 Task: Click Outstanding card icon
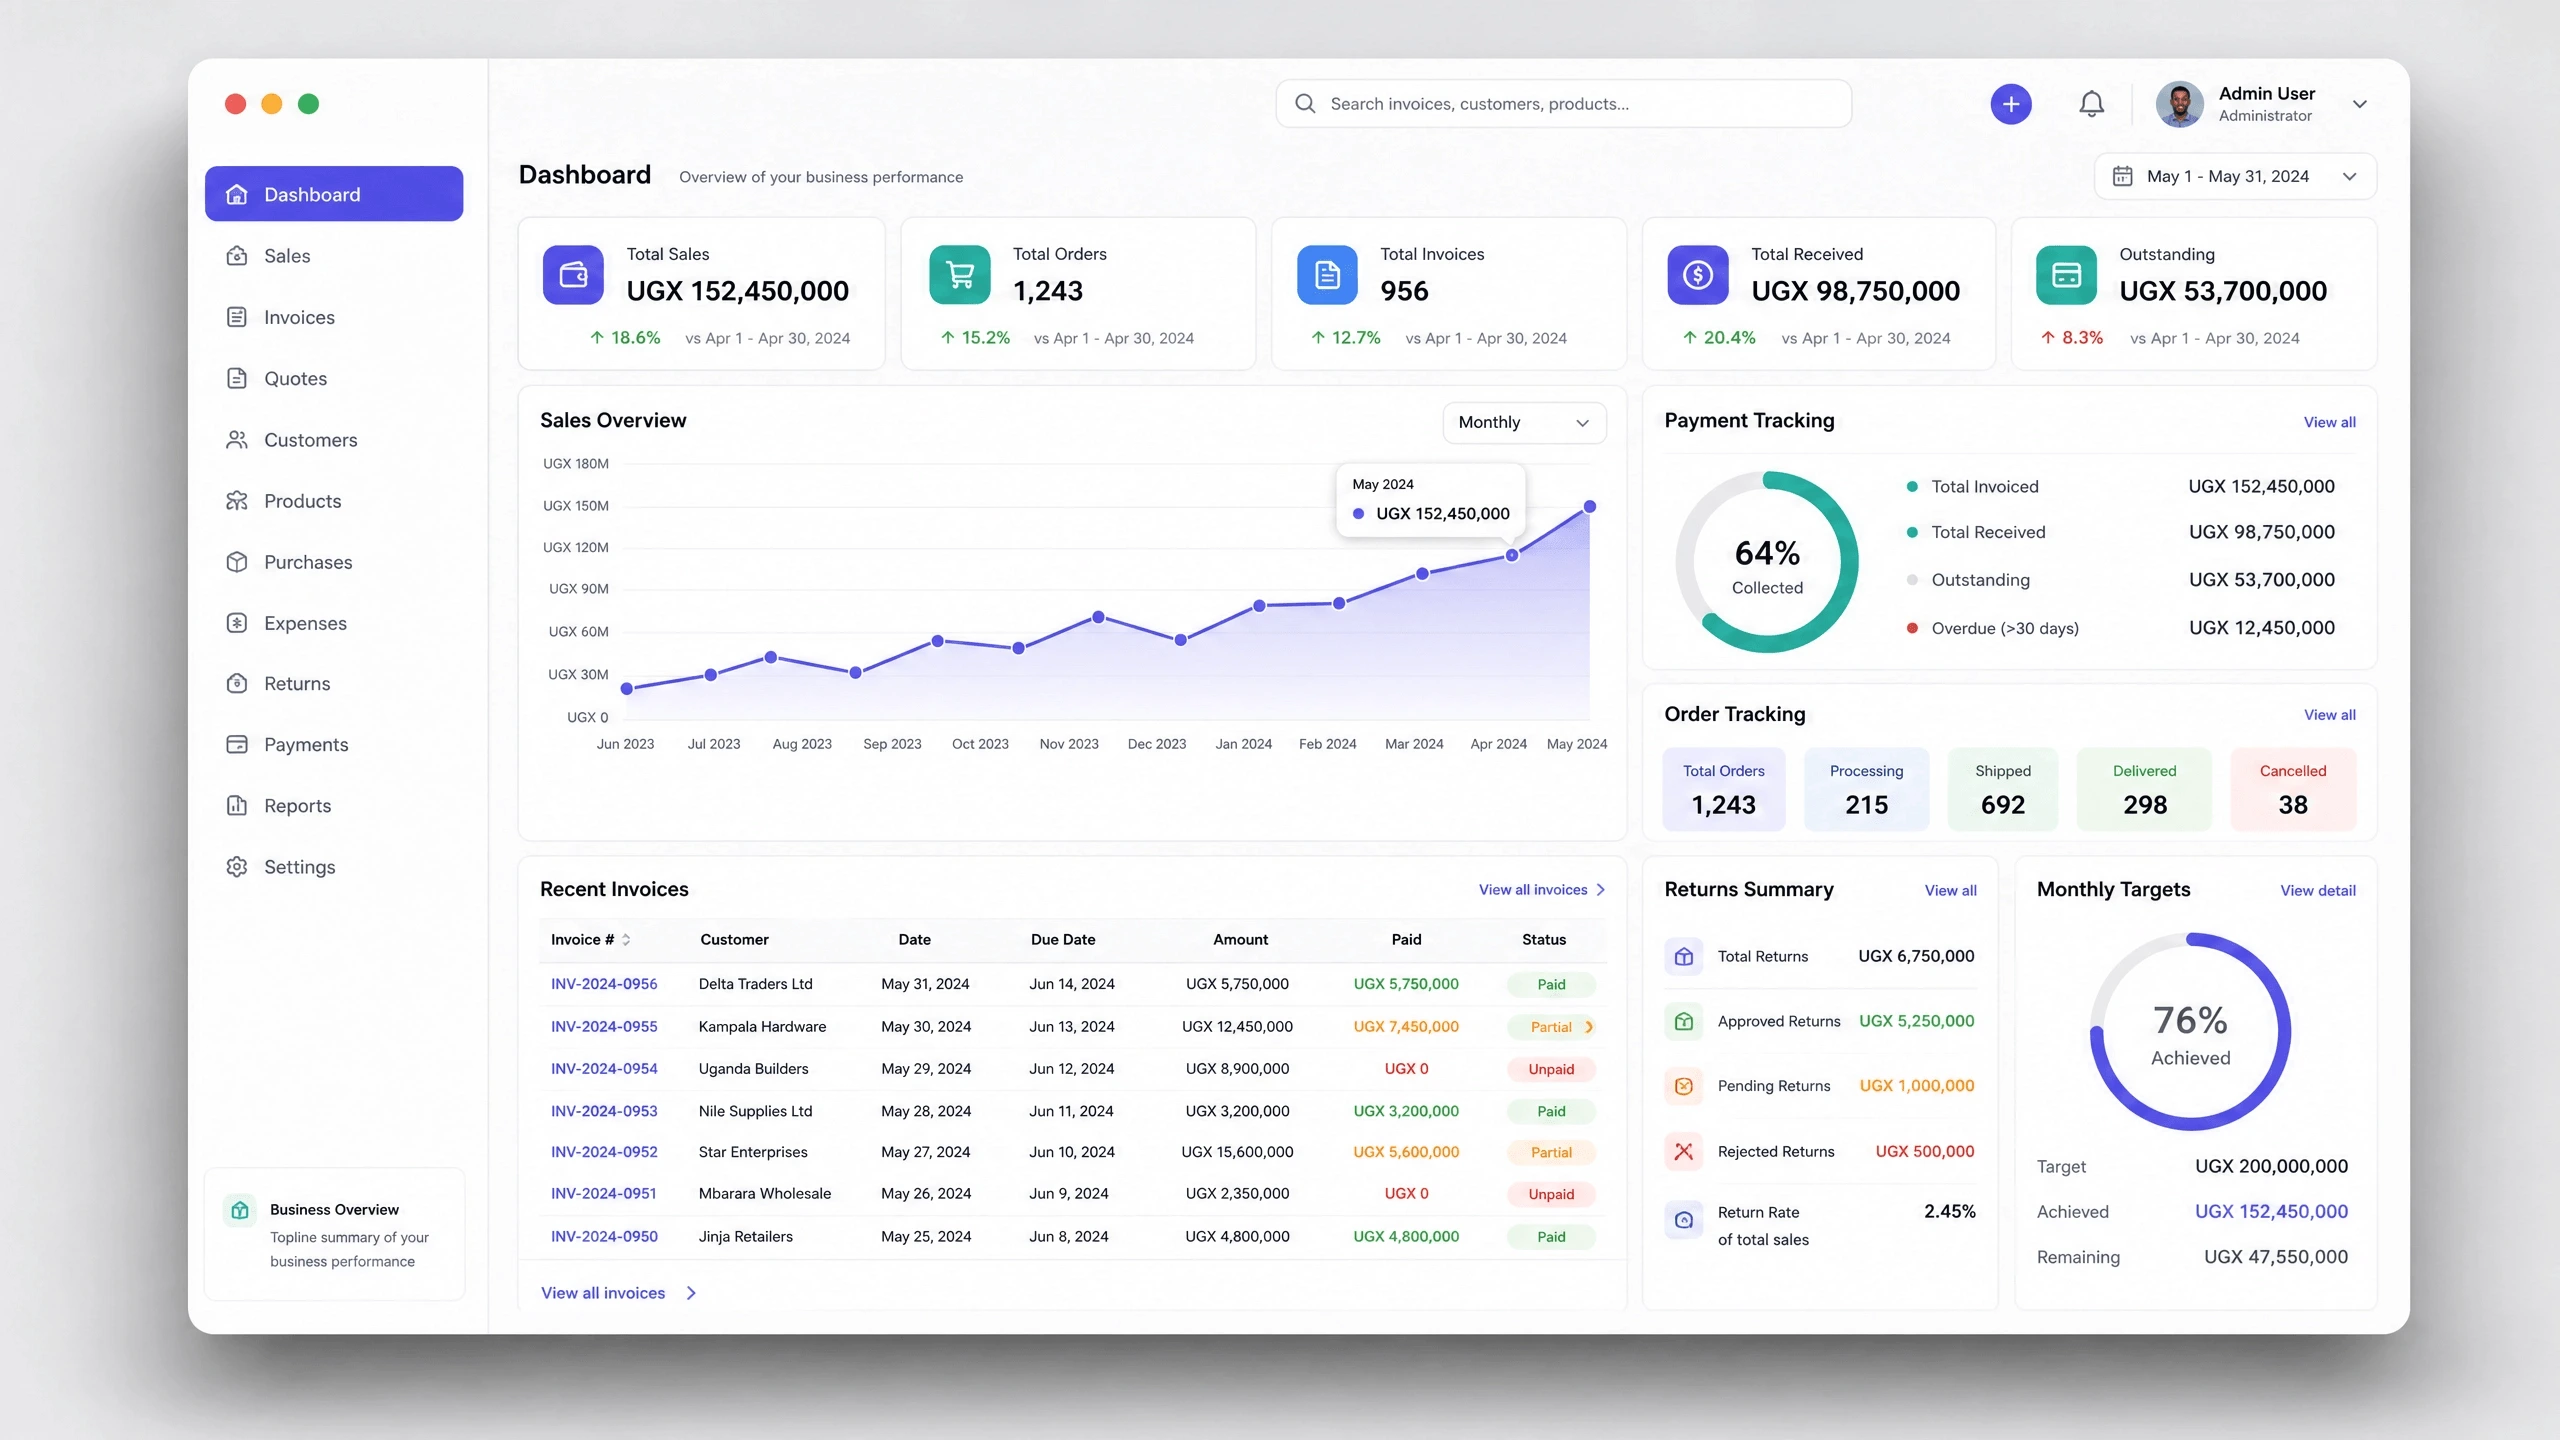pyautogui.click(x=2066, y=274)
